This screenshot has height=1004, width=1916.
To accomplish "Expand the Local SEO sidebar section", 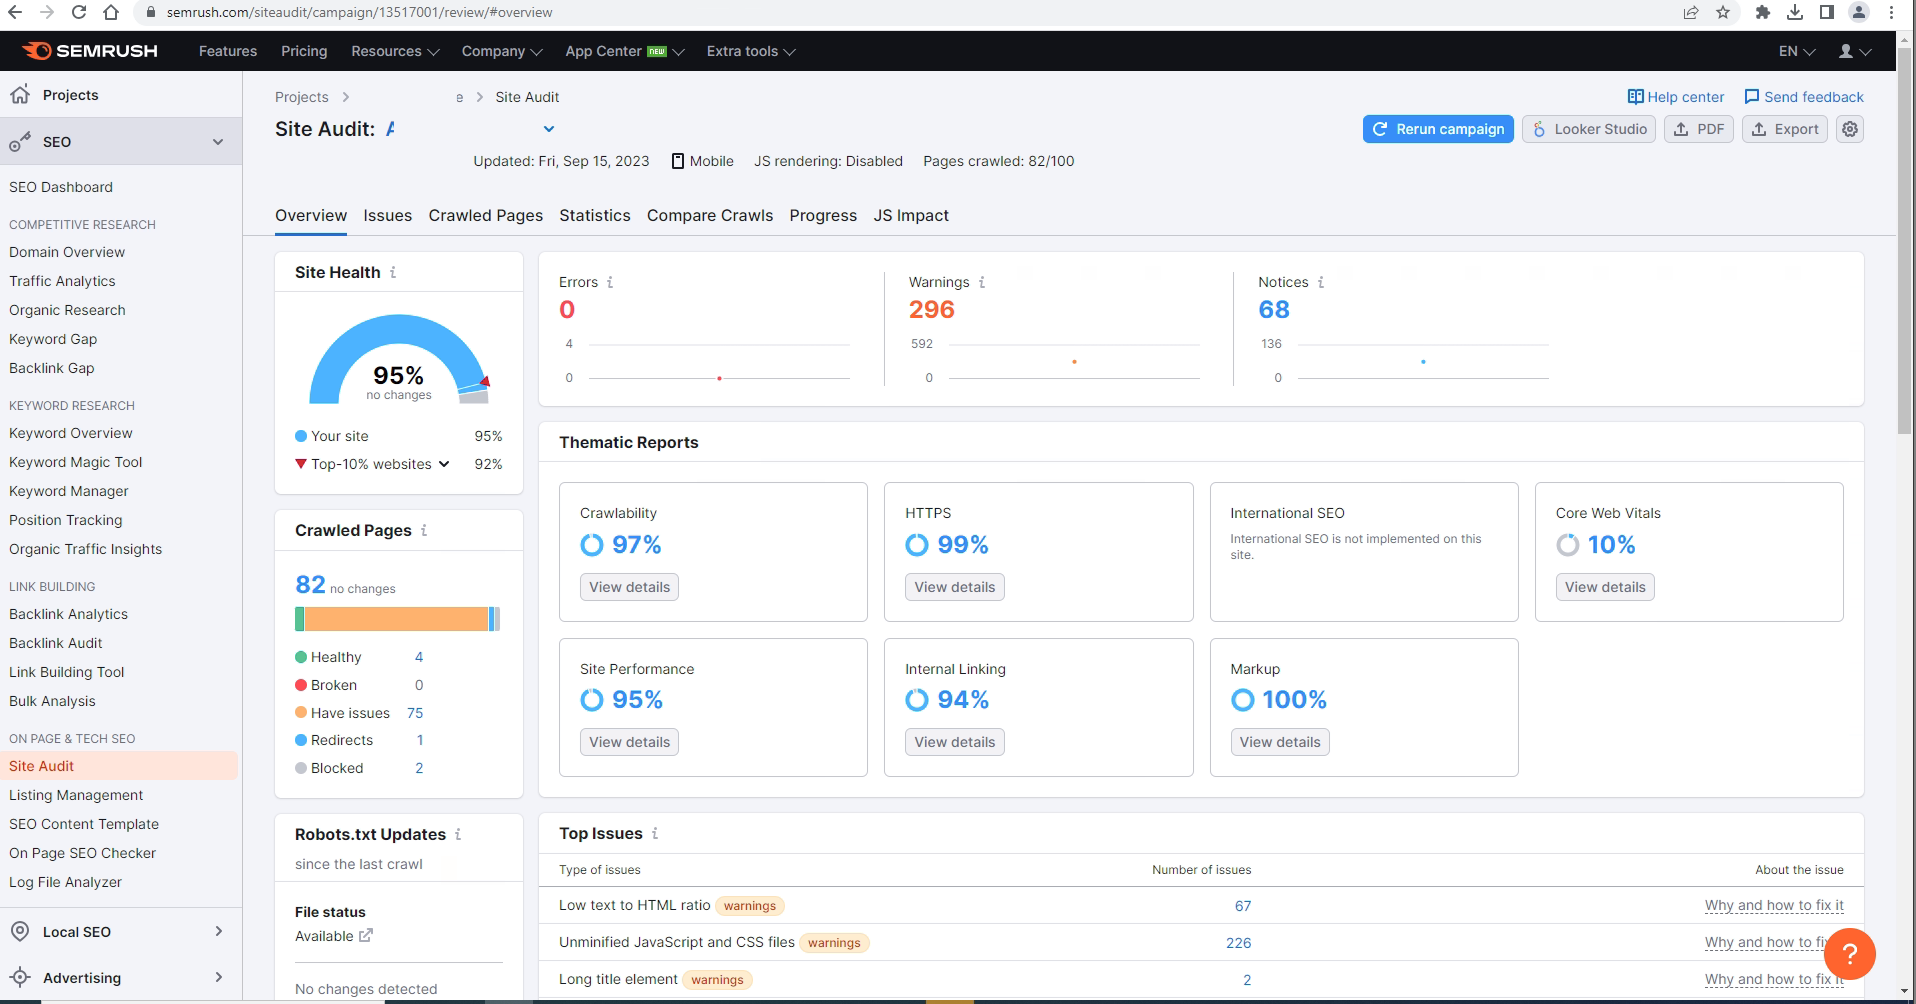I will (218, 932).
